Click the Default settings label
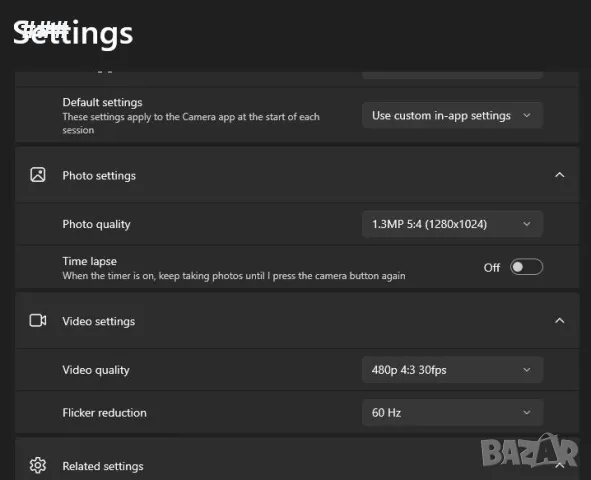This screenshot has height=480, width=591. click(103, 102)
